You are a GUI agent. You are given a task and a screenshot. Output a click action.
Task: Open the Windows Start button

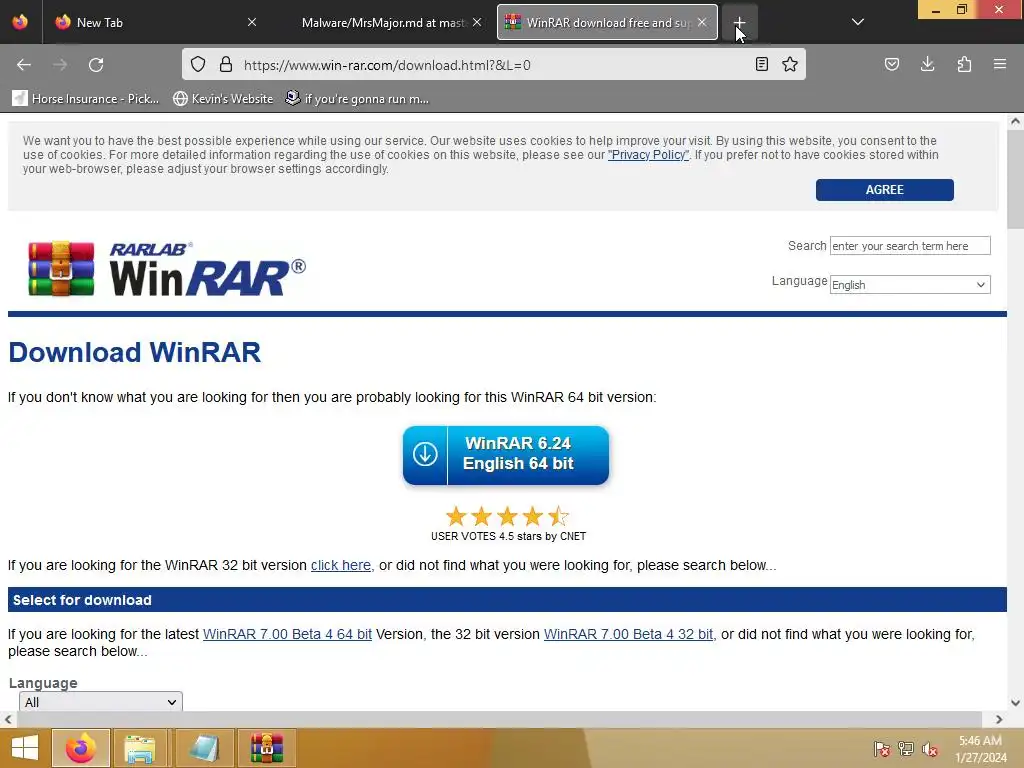25,748
